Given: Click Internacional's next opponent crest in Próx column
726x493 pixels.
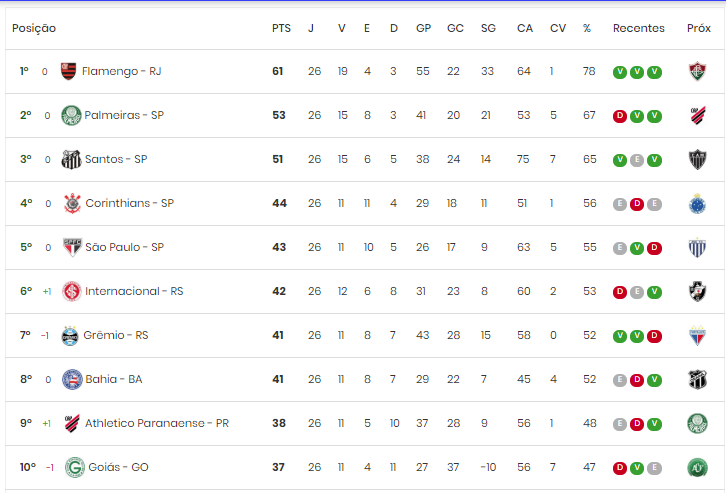Looking at the screenshot, I should 697,291.
